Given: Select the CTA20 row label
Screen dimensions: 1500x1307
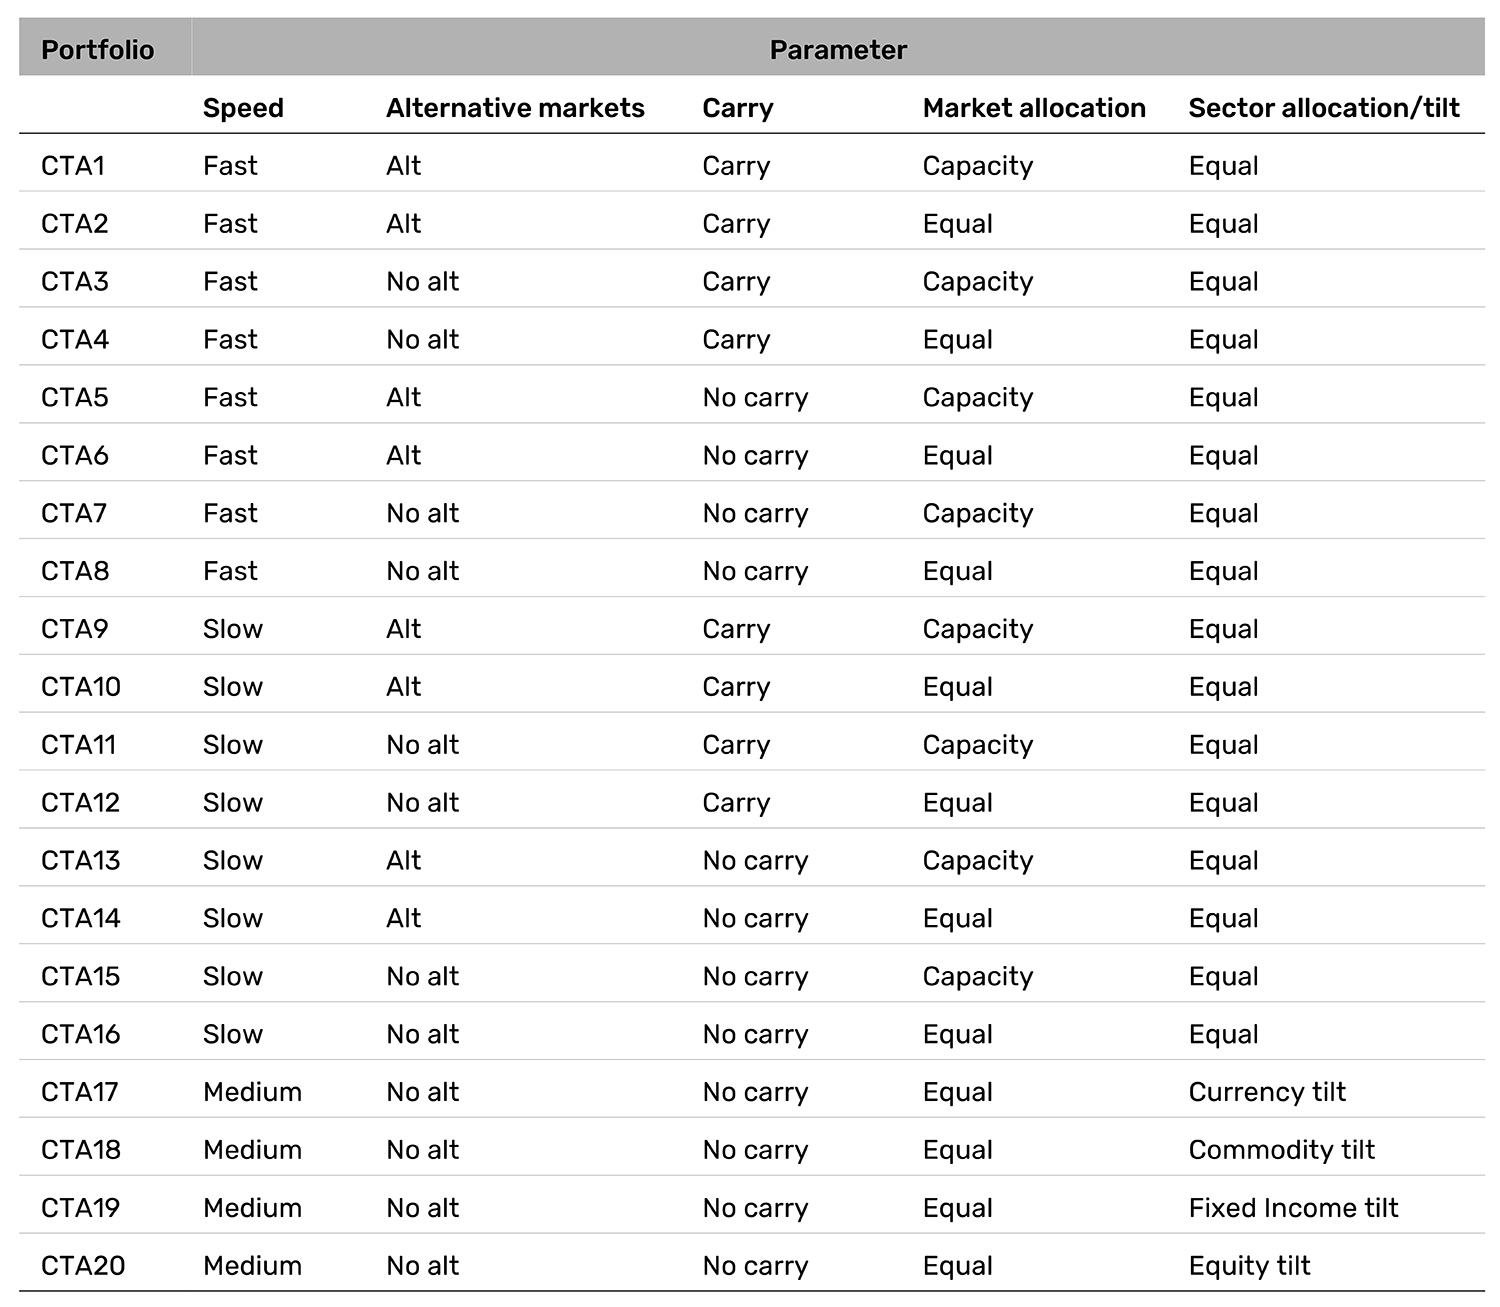Looking at the screenshot, I should pos(83,1266).
